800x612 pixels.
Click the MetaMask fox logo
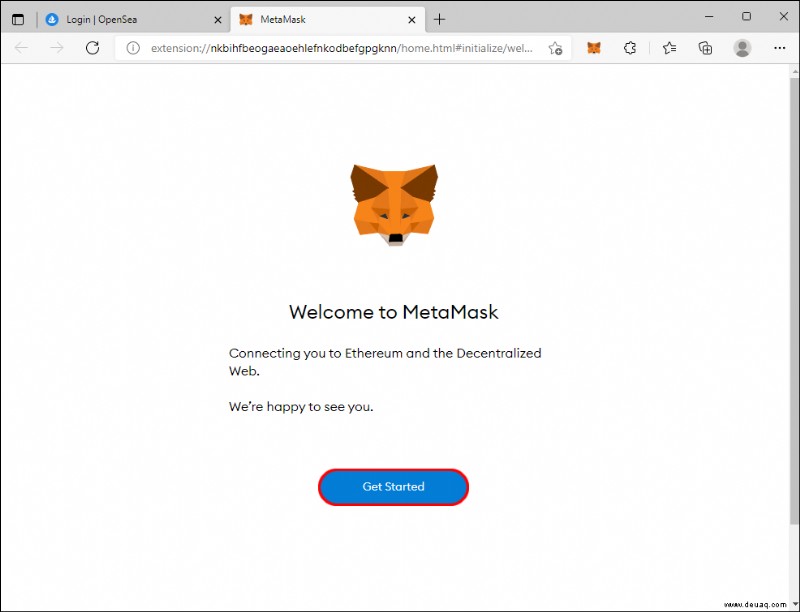point(394,205)
